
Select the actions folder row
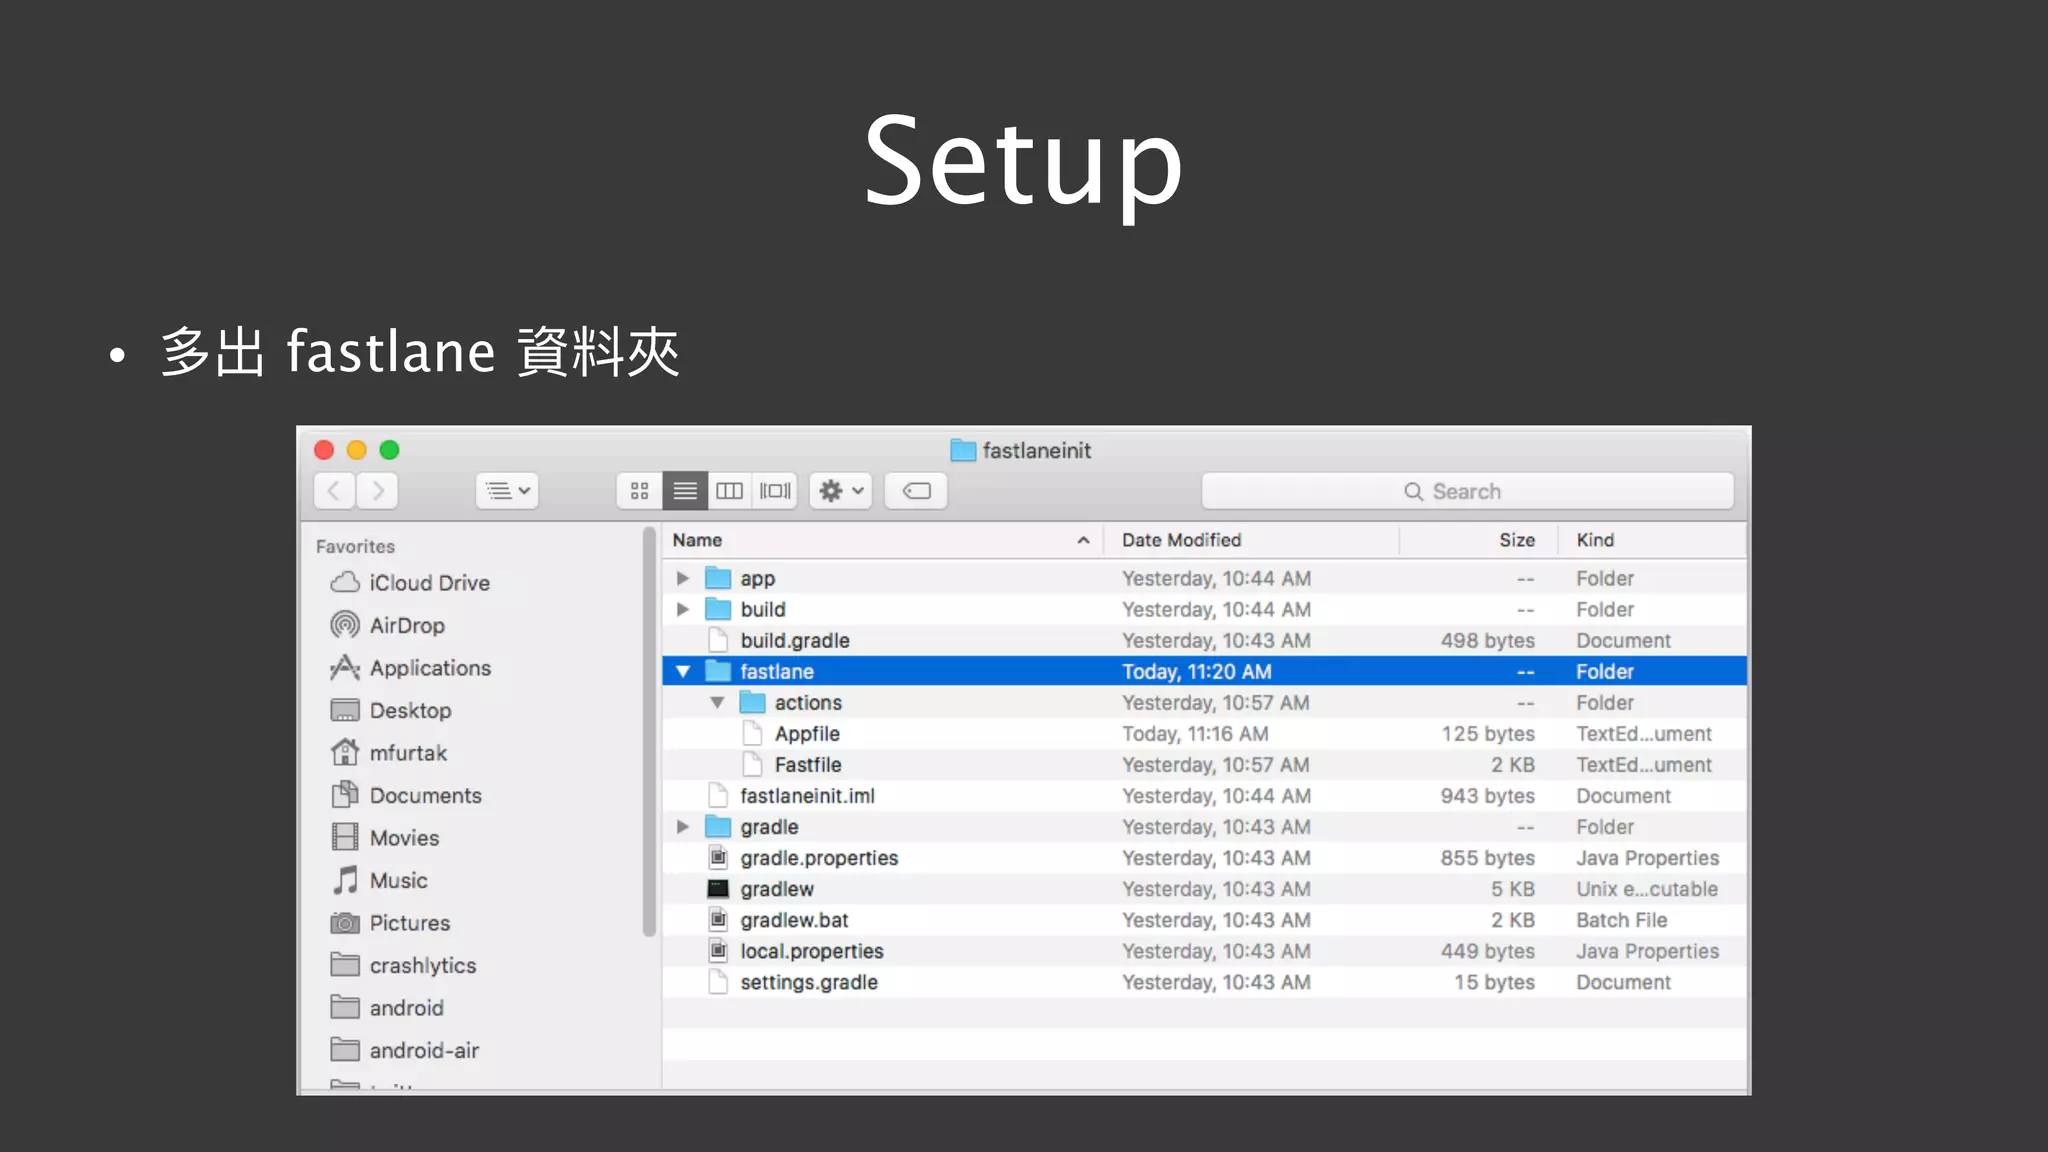click(1204, 703)
